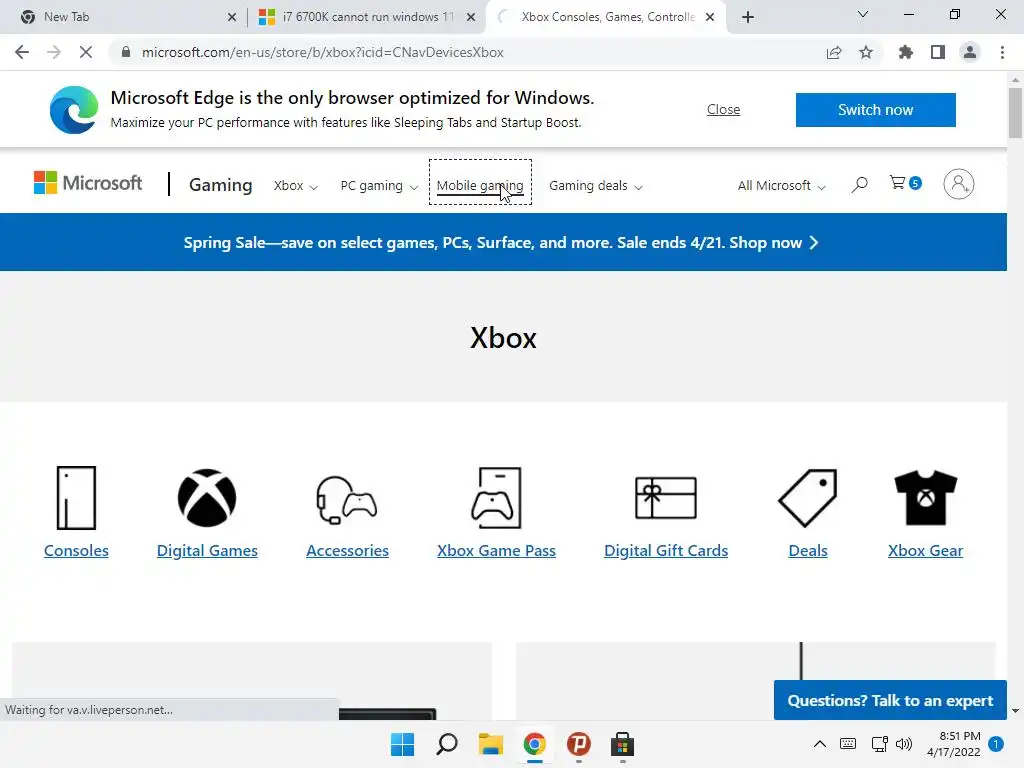
Task: Expand the PC gaming dropdown menu
Action: click(x=379, y=185)
